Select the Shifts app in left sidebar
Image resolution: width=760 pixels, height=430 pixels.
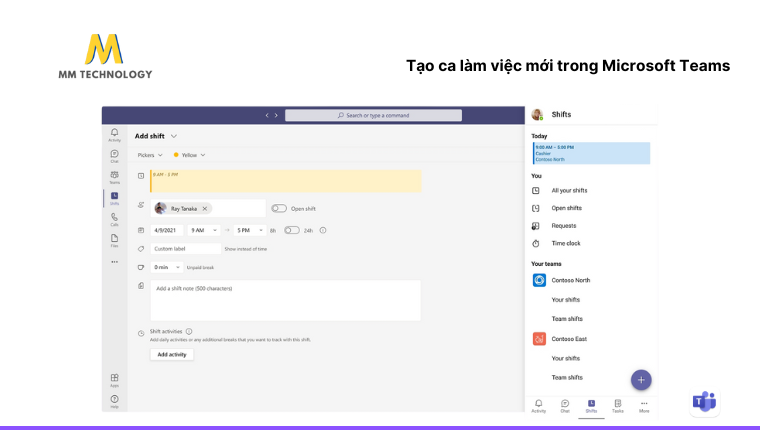point(114,198)
